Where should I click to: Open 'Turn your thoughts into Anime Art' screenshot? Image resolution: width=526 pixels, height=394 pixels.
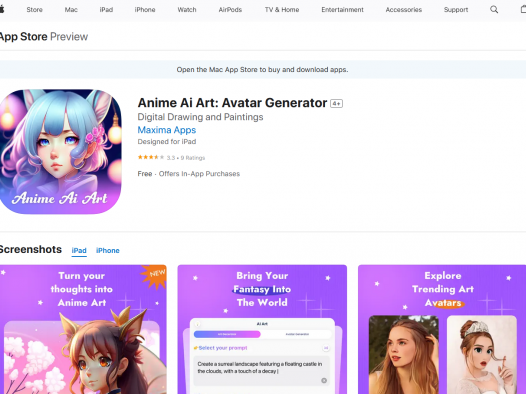pyautogui.click(x=83, y=329)
